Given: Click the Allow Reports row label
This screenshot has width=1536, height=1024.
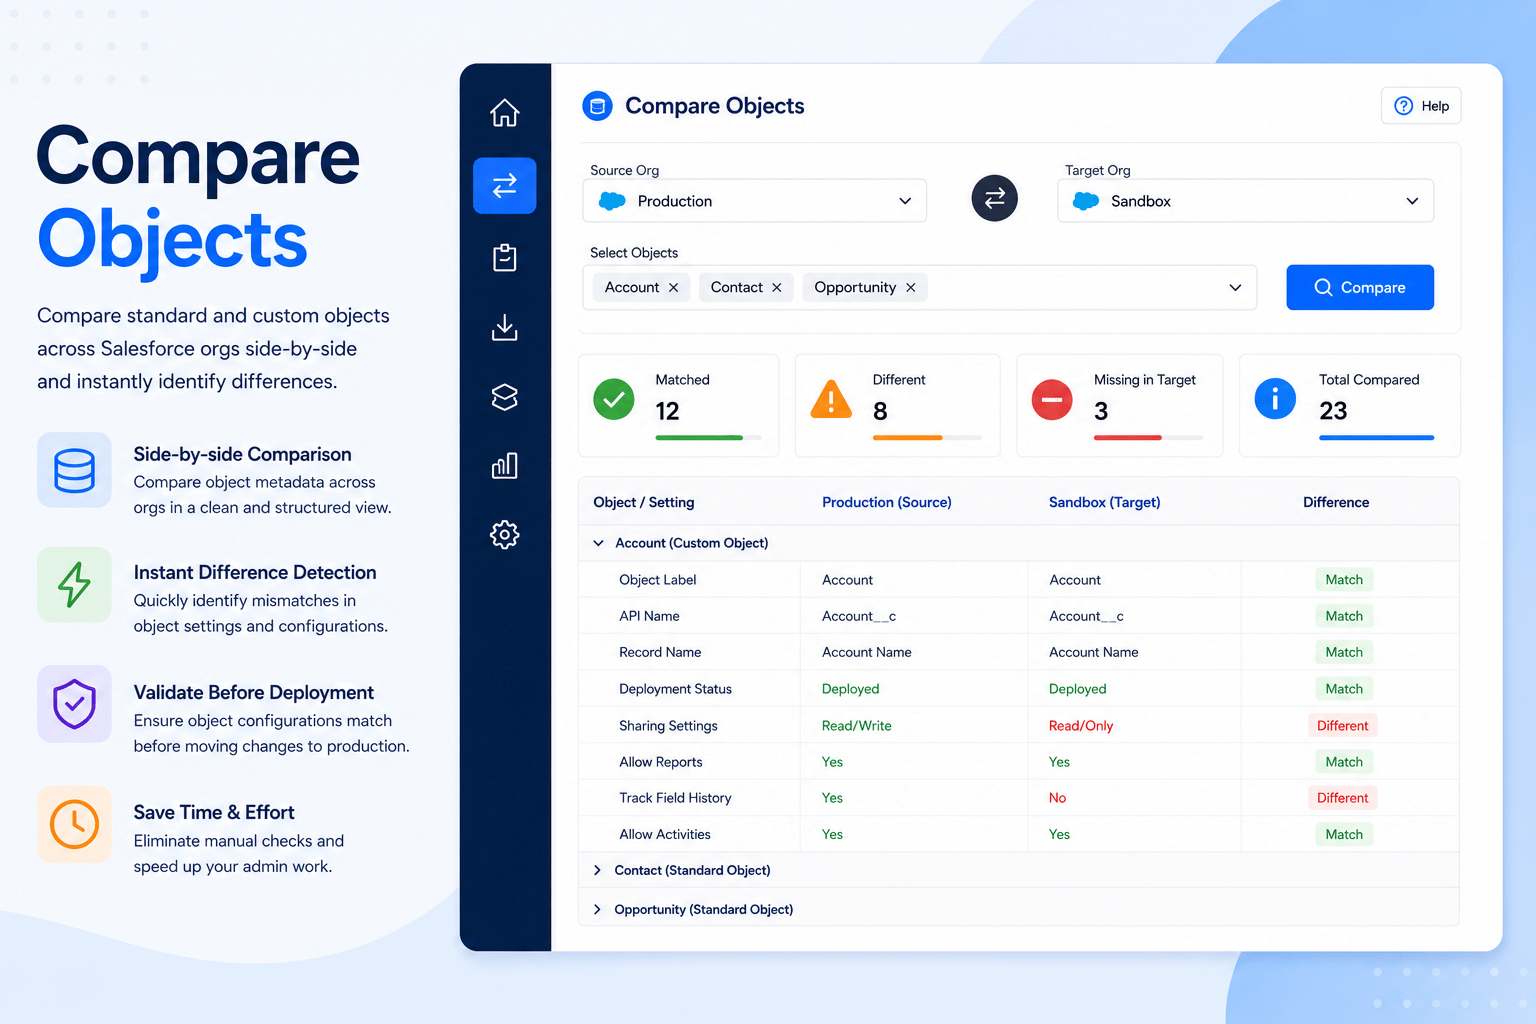Looking at the screenshot, I should 660,762.
